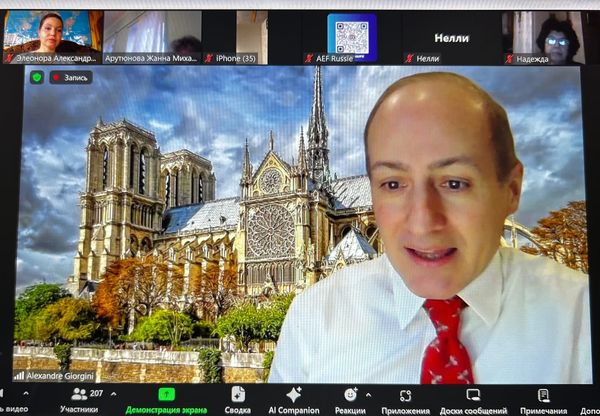600x416 pixels.
Task: Open the Участники participants panel
Action: (x=79, y=400)
